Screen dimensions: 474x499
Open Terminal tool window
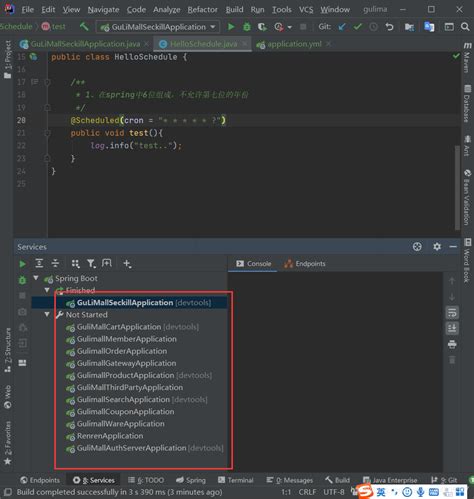236,480
